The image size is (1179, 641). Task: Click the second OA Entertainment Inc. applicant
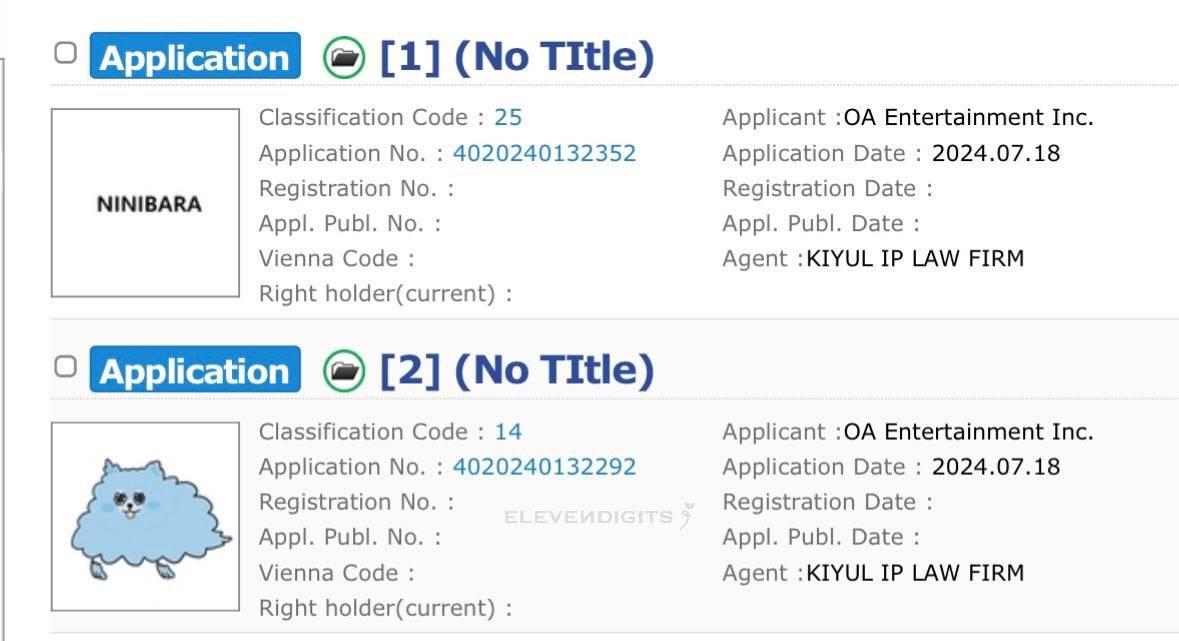click(968, 432)
